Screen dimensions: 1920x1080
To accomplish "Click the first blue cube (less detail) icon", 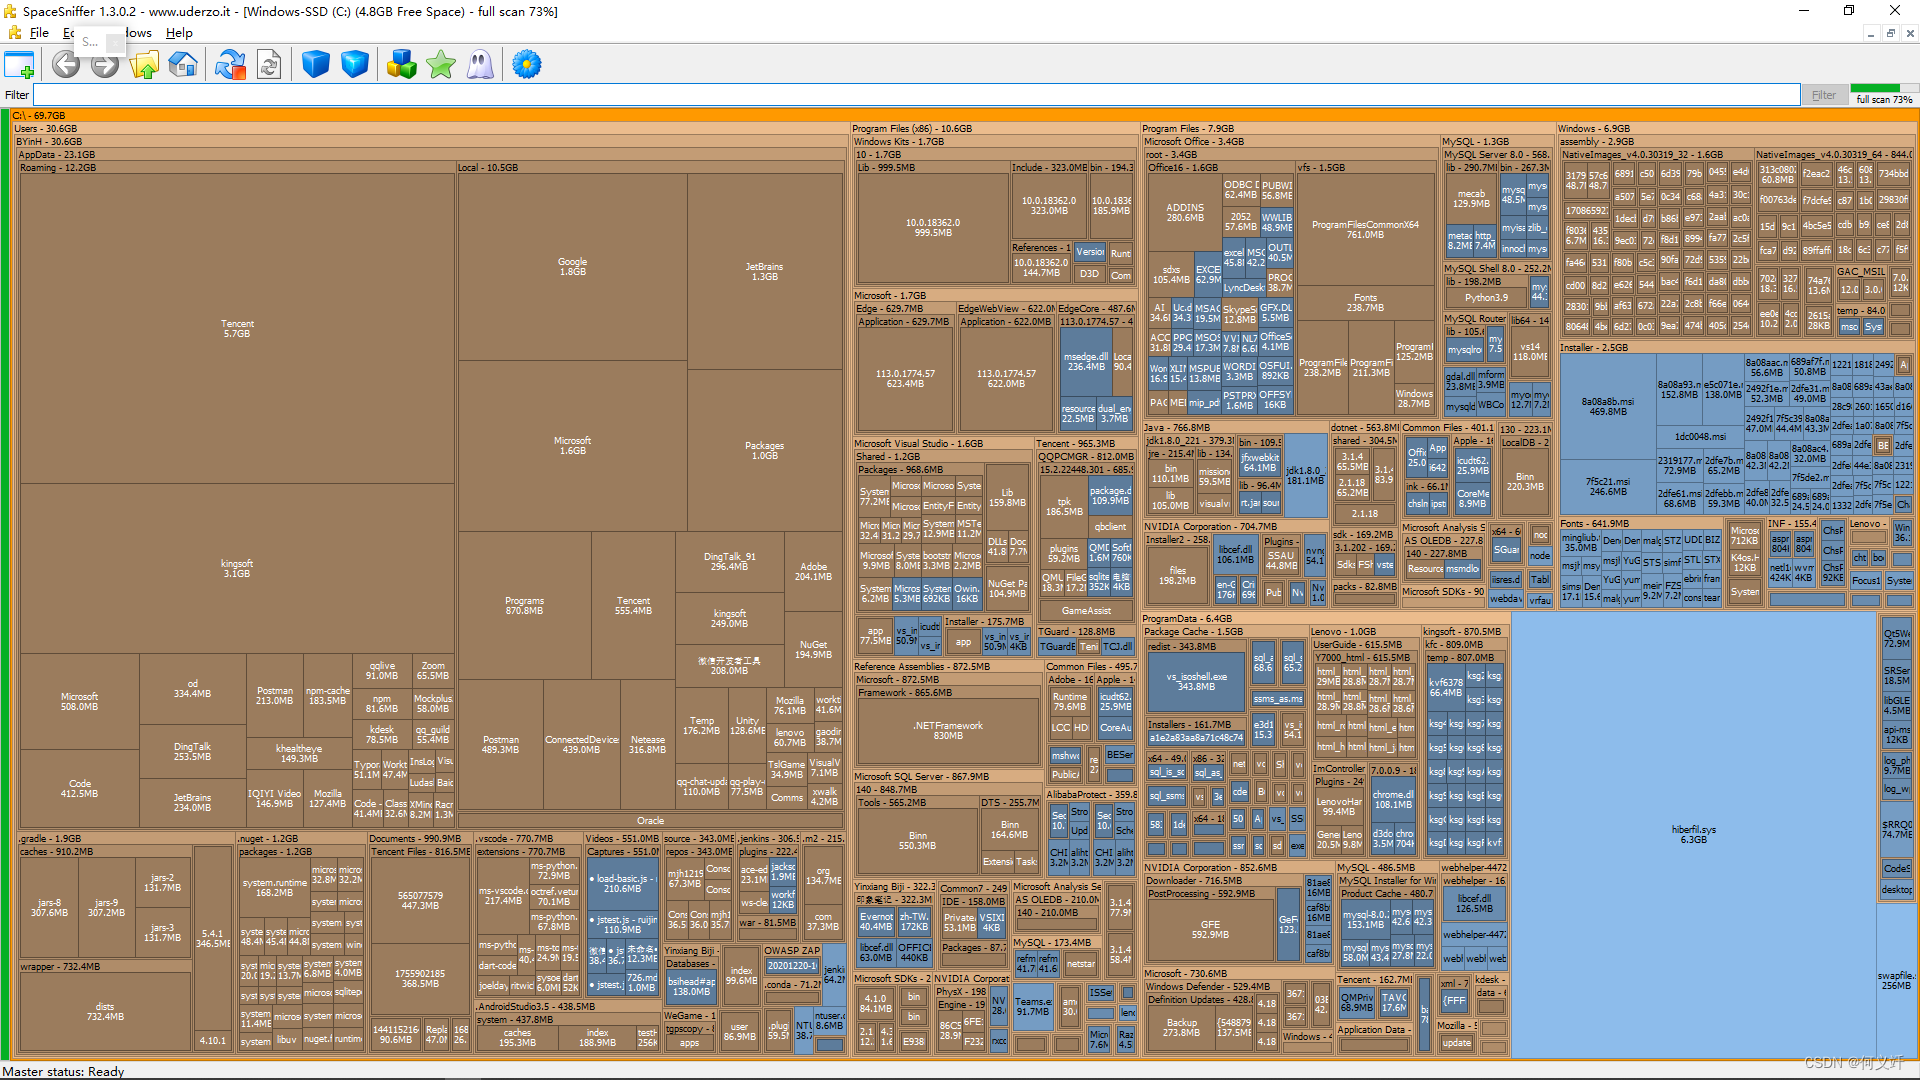I will point(316,65).
